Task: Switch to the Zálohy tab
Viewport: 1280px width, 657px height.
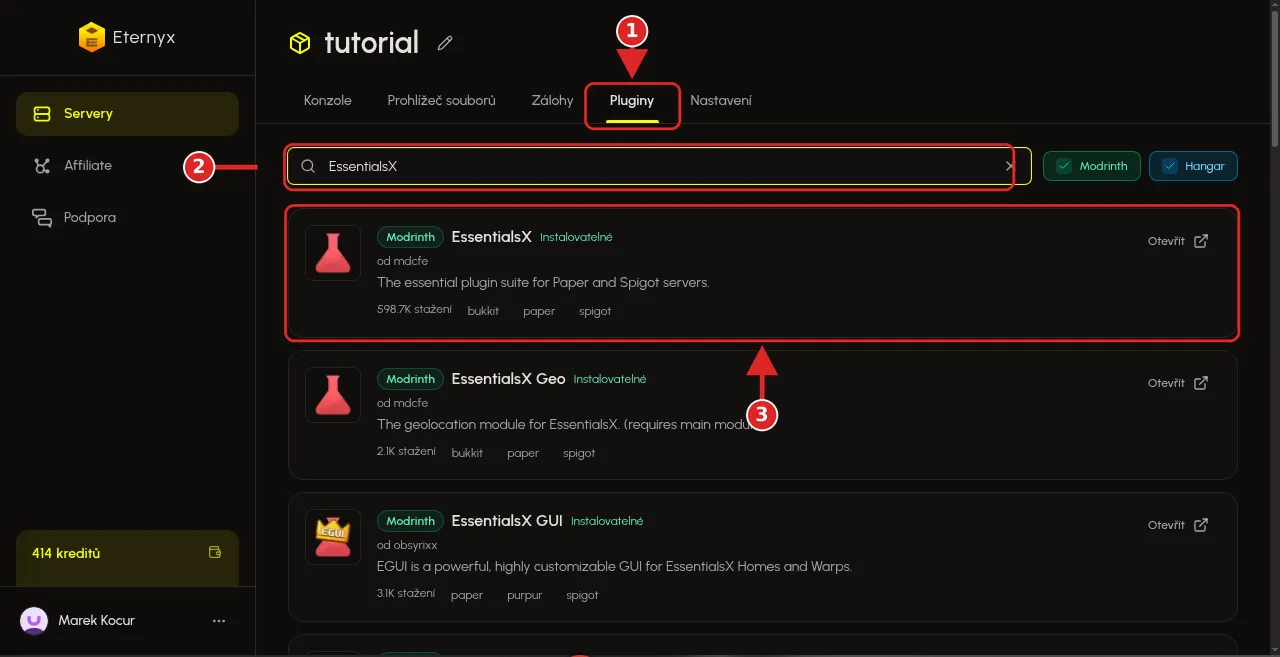Action: (x=552, y=101)
